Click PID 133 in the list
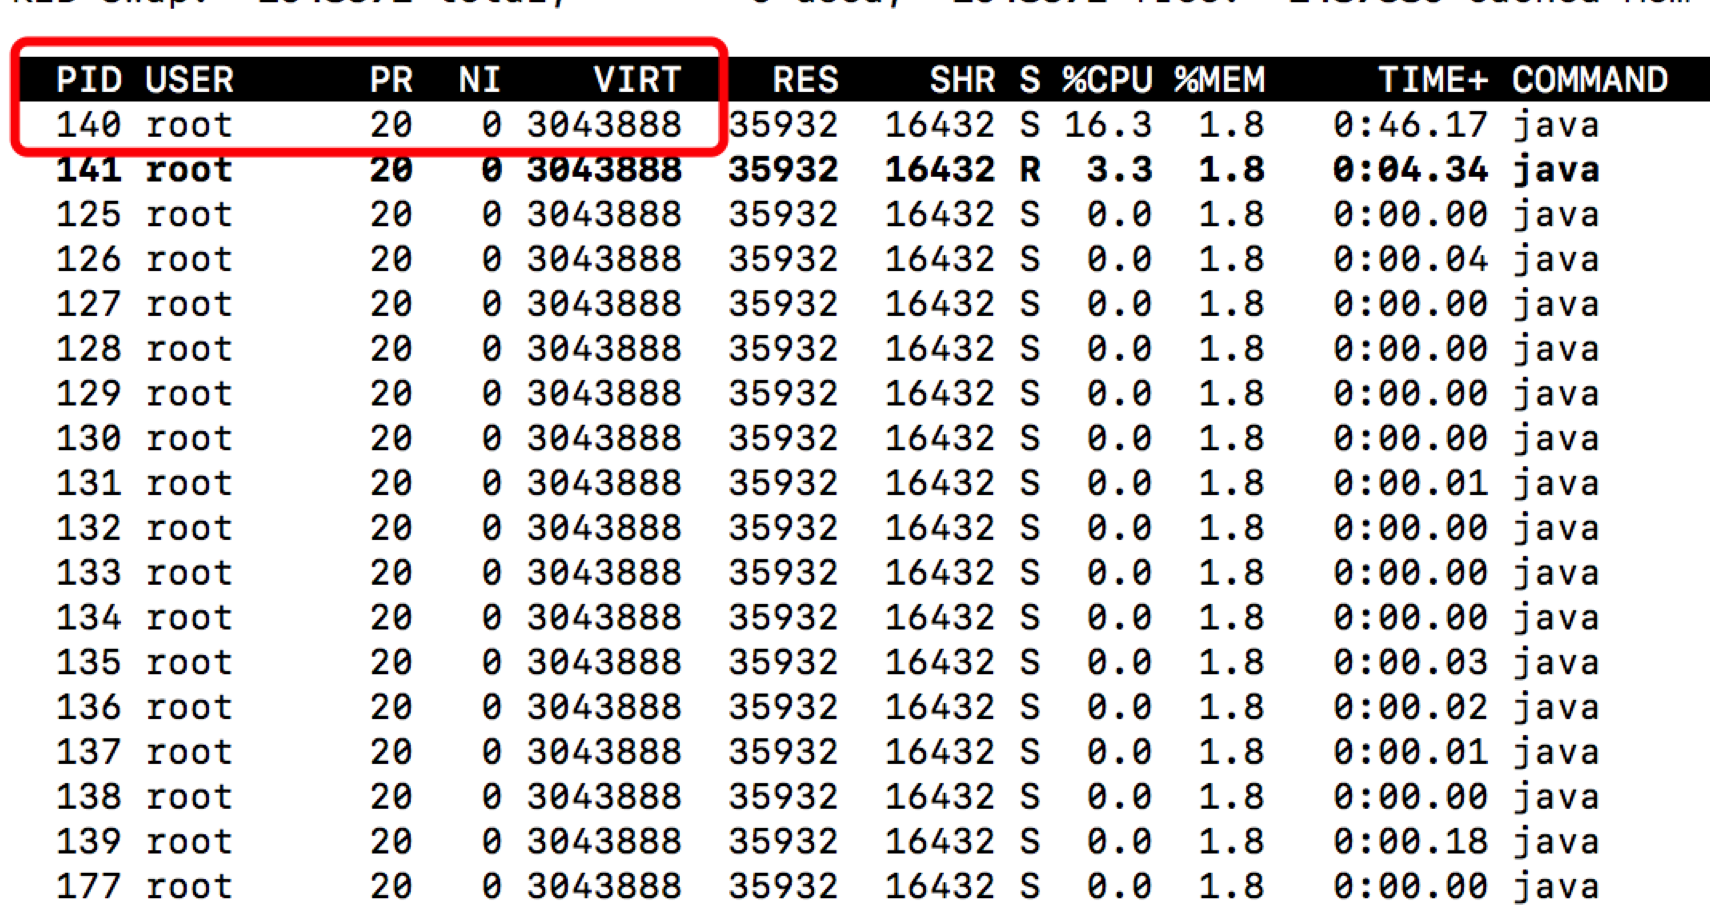Viewport: 1710px width, 910px height. (x=89, y=572)
